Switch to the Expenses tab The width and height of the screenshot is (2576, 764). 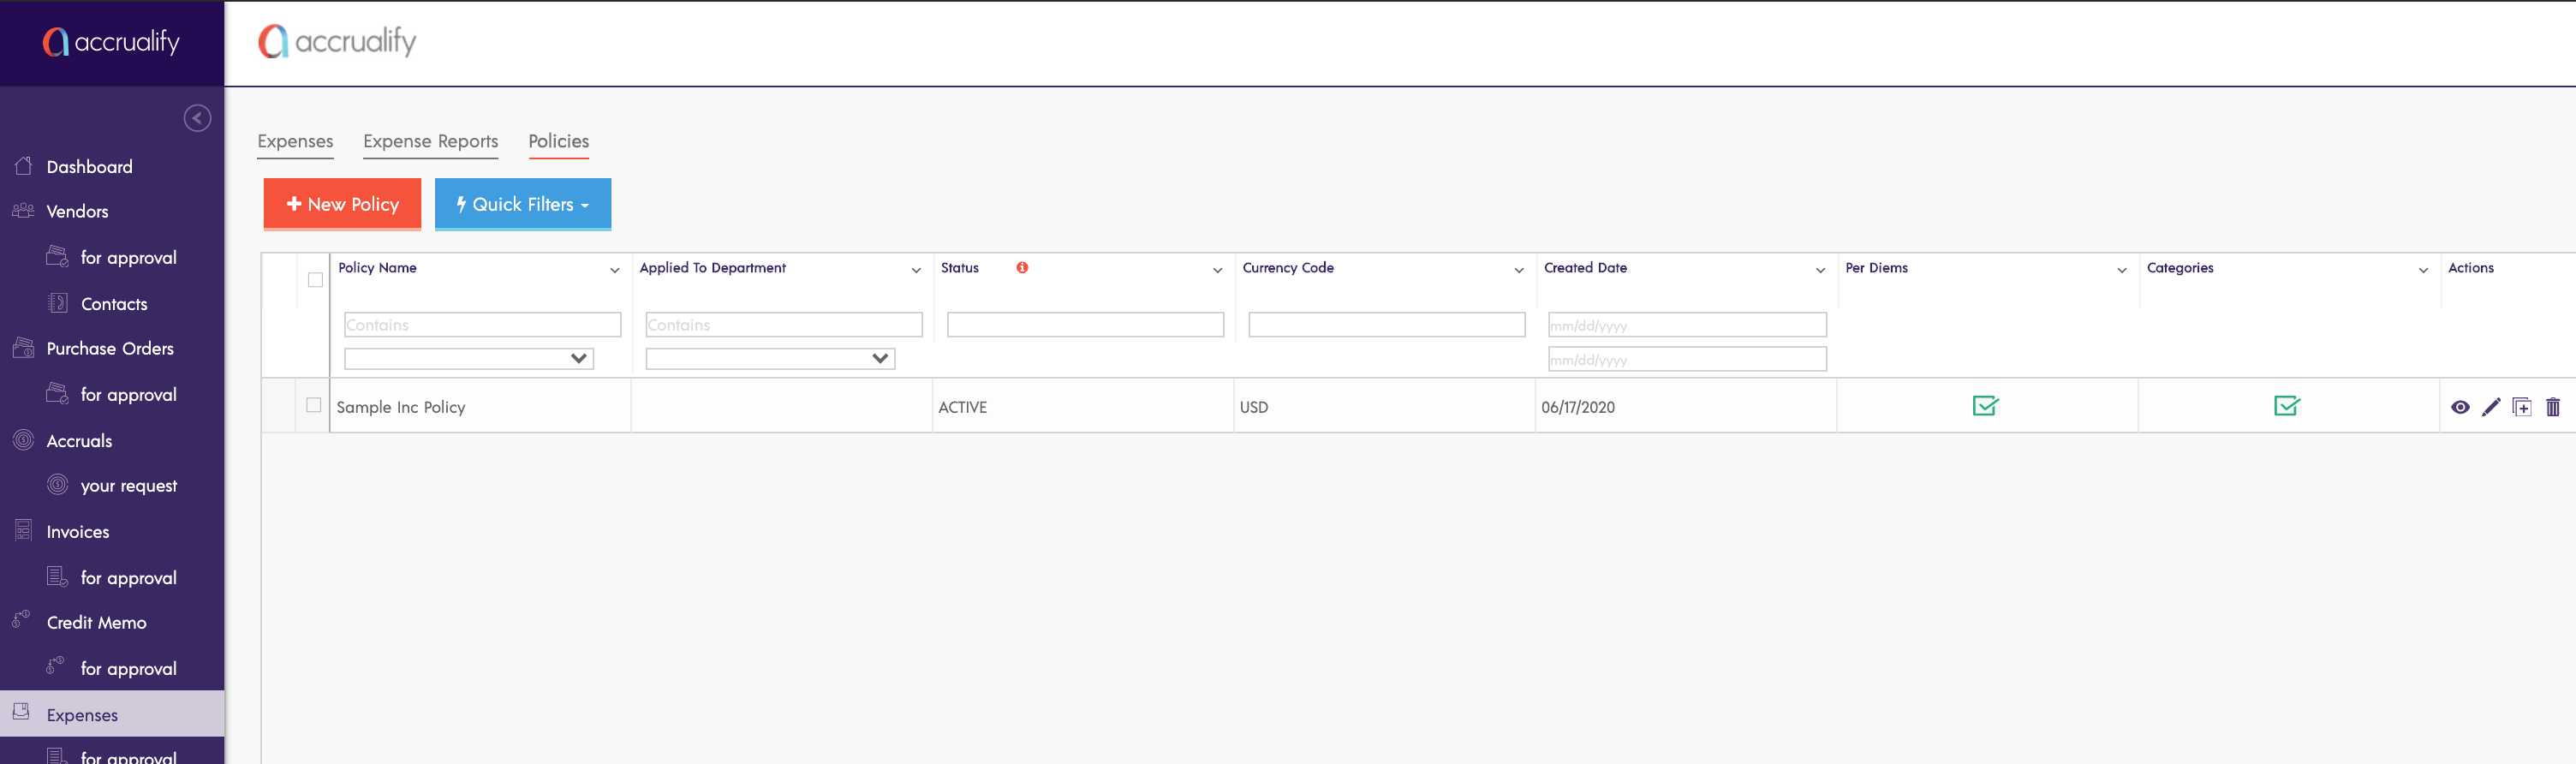[295, 141]
